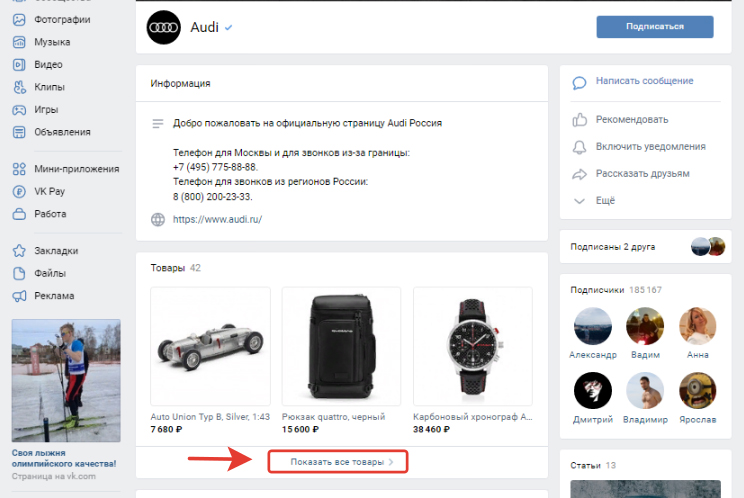Open the Clips icon in the sidebar
The image size is (744, 498).
coord(19,87)
